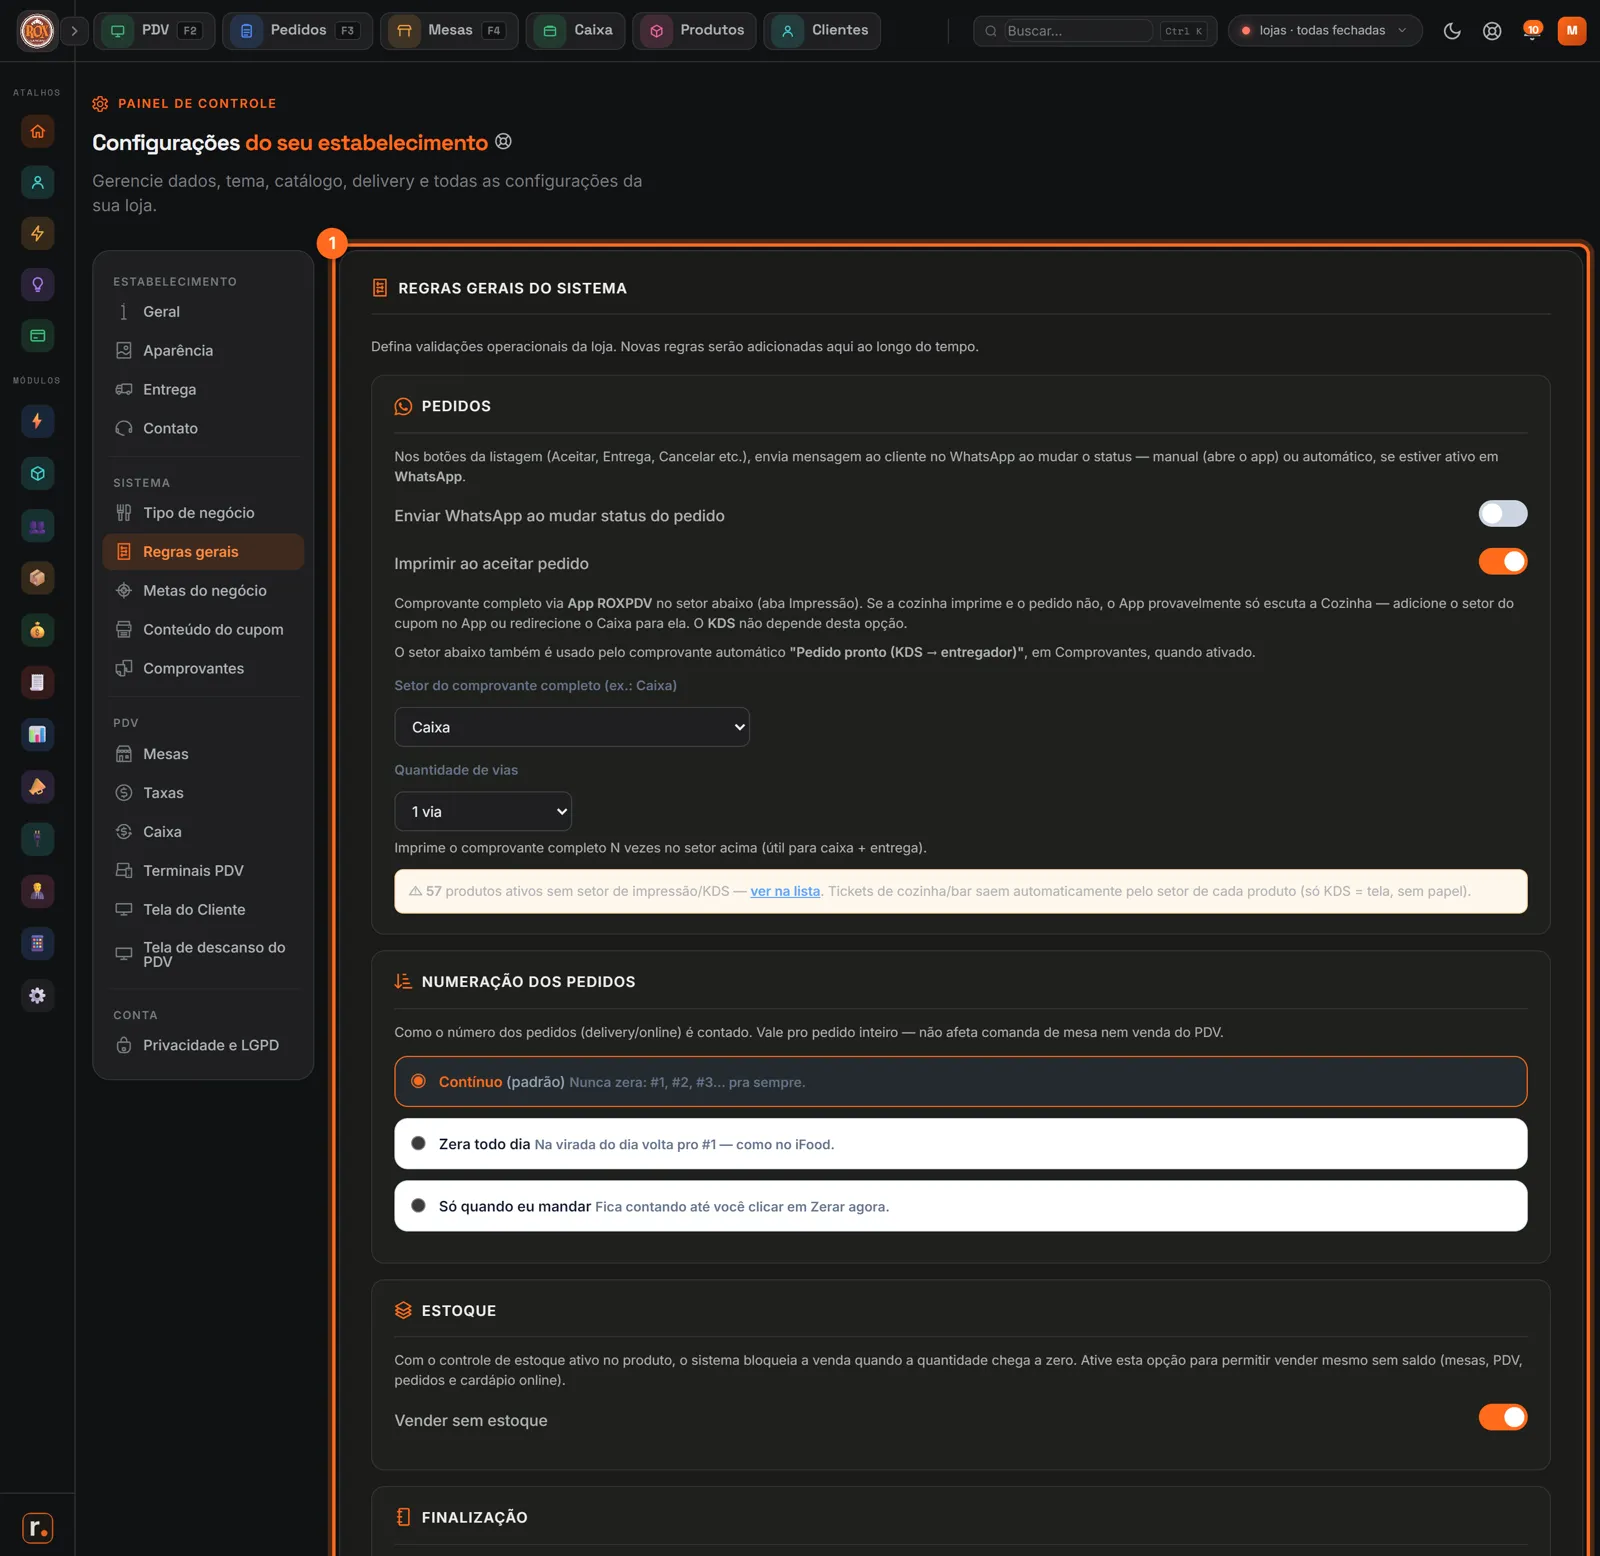The height and width of the screenshot is (1556, 1600).
Task: Select Contínuo (padrão) numbering option
Action: [x=961, y=1082]
